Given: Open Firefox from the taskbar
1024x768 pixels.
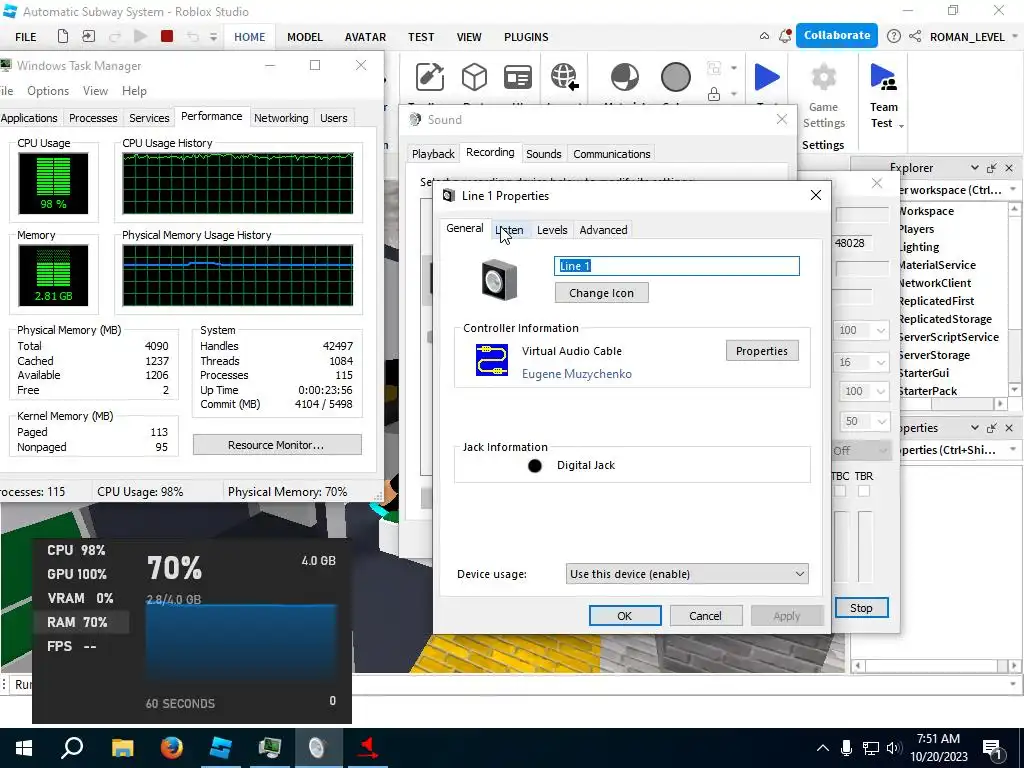Looking at the screenshot, I should [x=172, y=748].
